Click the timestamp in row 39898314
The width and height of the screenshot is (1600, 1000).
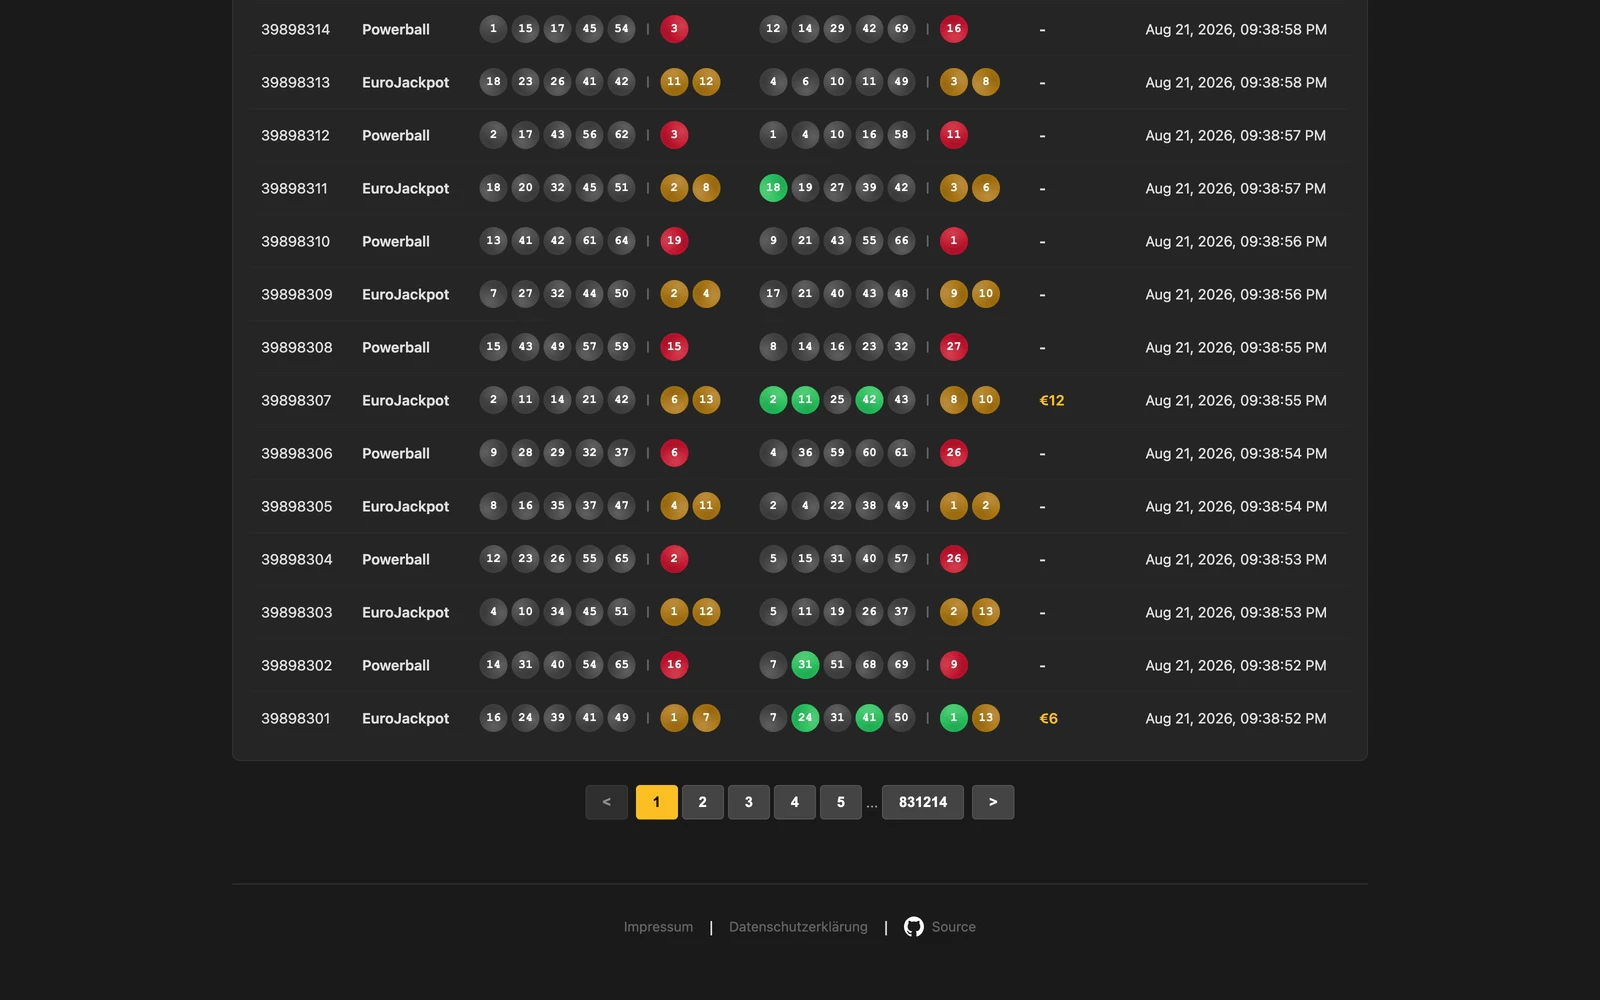click(1236, 29)
